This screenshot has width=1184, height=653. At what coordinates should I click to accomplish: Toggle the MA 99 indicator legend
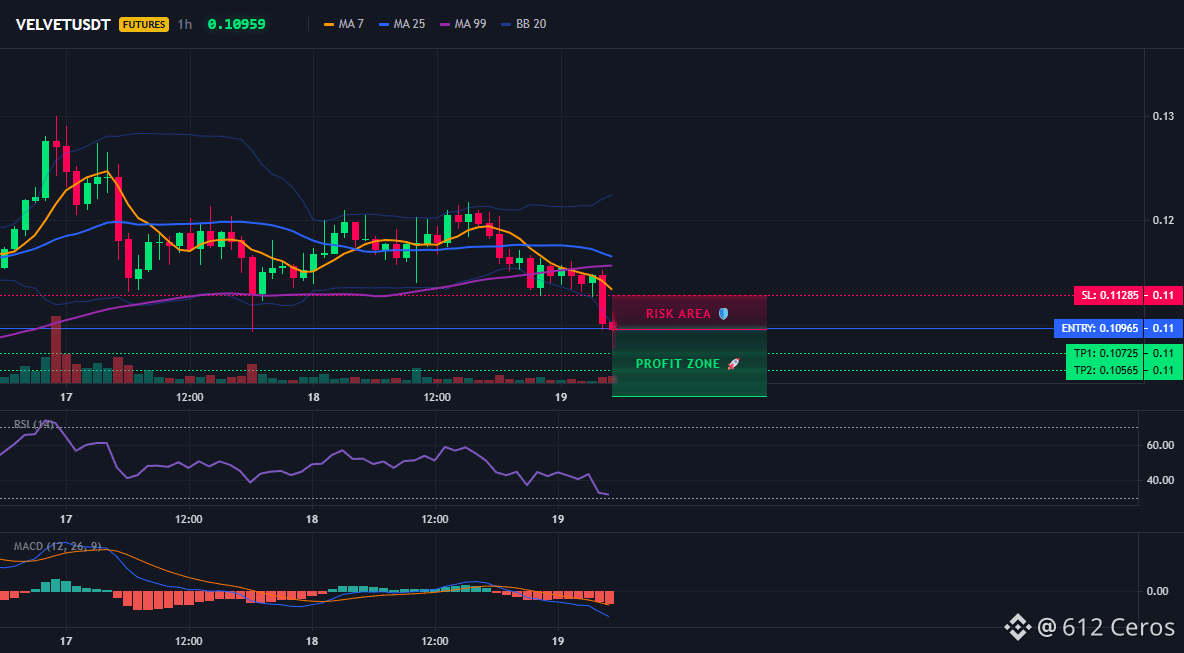pos(463,24)
